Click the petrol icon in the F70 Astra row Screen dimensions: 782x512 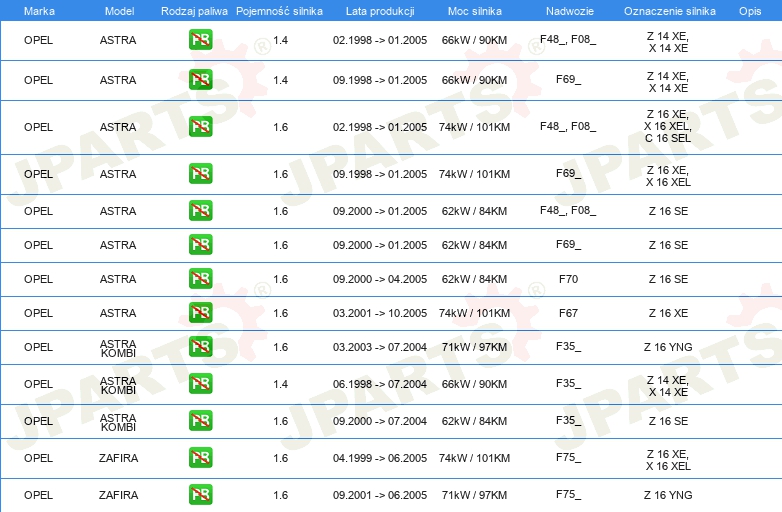pyautogui.click(x=200, y=279)
